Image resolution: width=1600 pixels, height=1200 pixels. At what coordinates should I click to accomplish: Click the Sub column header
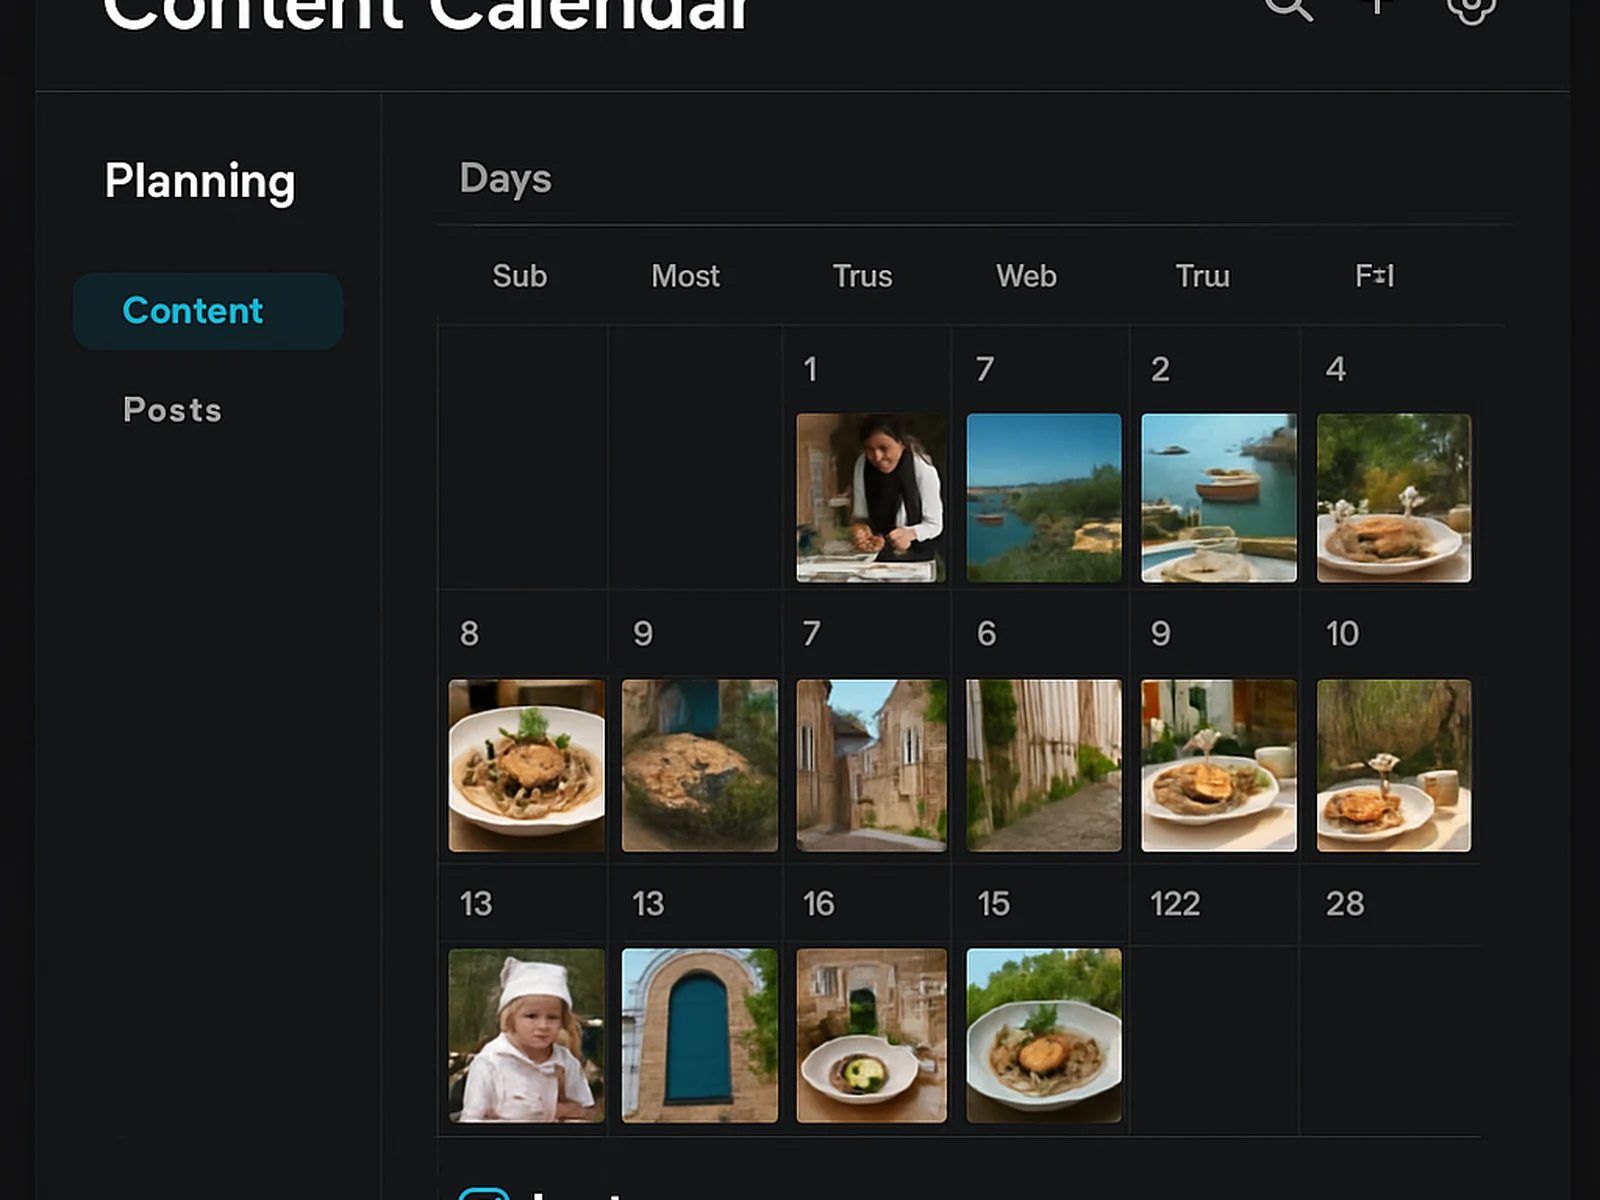click(519, 276)
